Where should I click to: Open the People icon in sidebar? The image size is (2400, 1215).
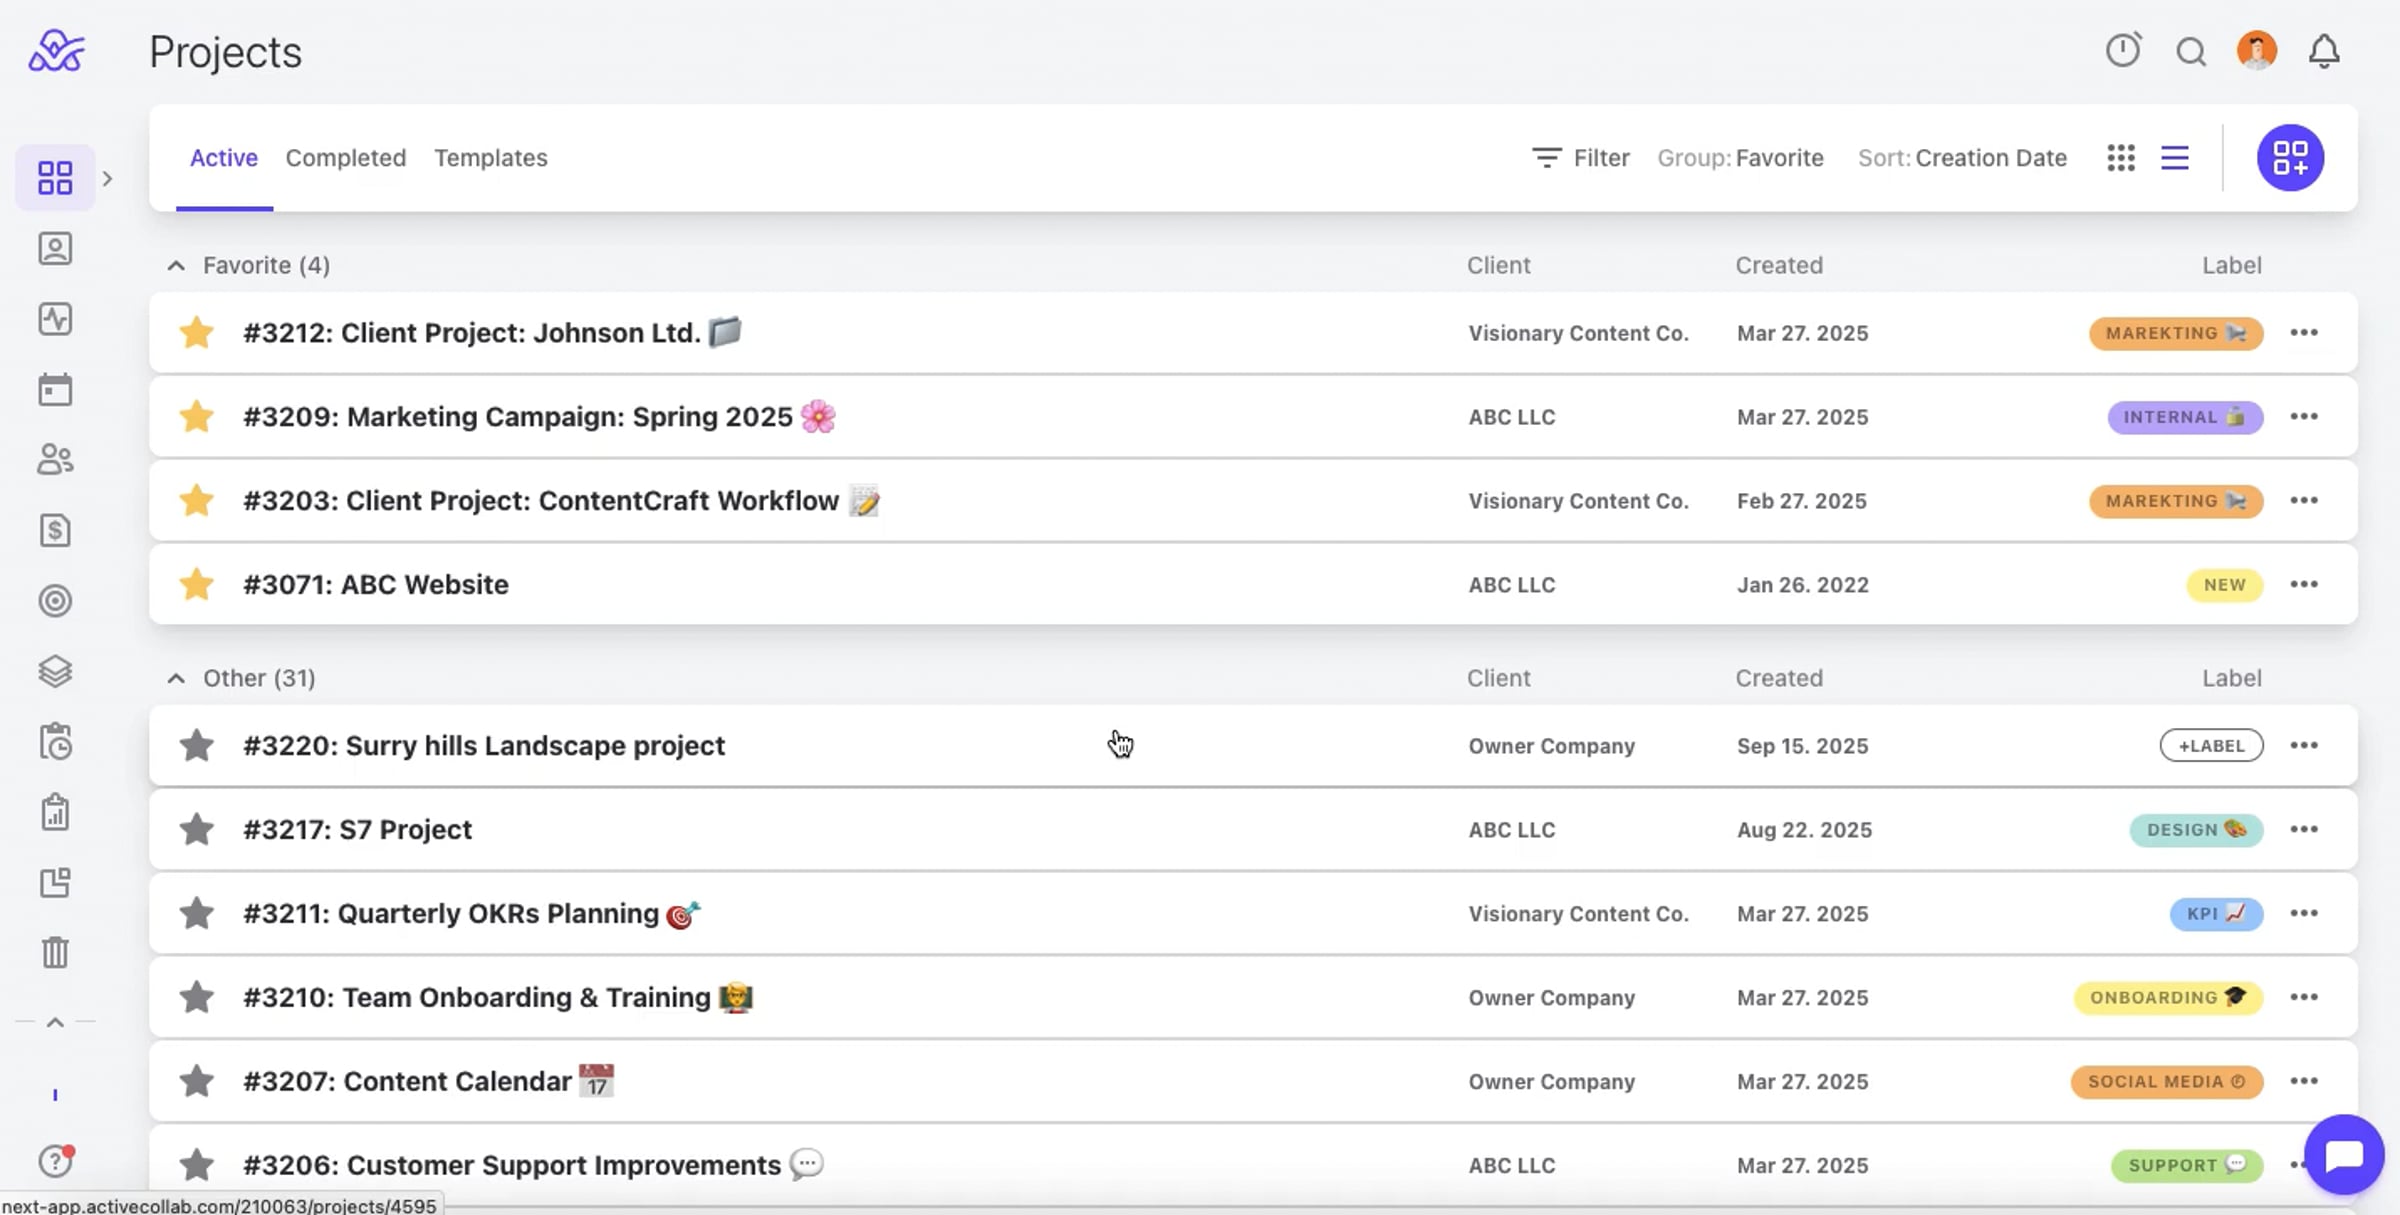55,460
